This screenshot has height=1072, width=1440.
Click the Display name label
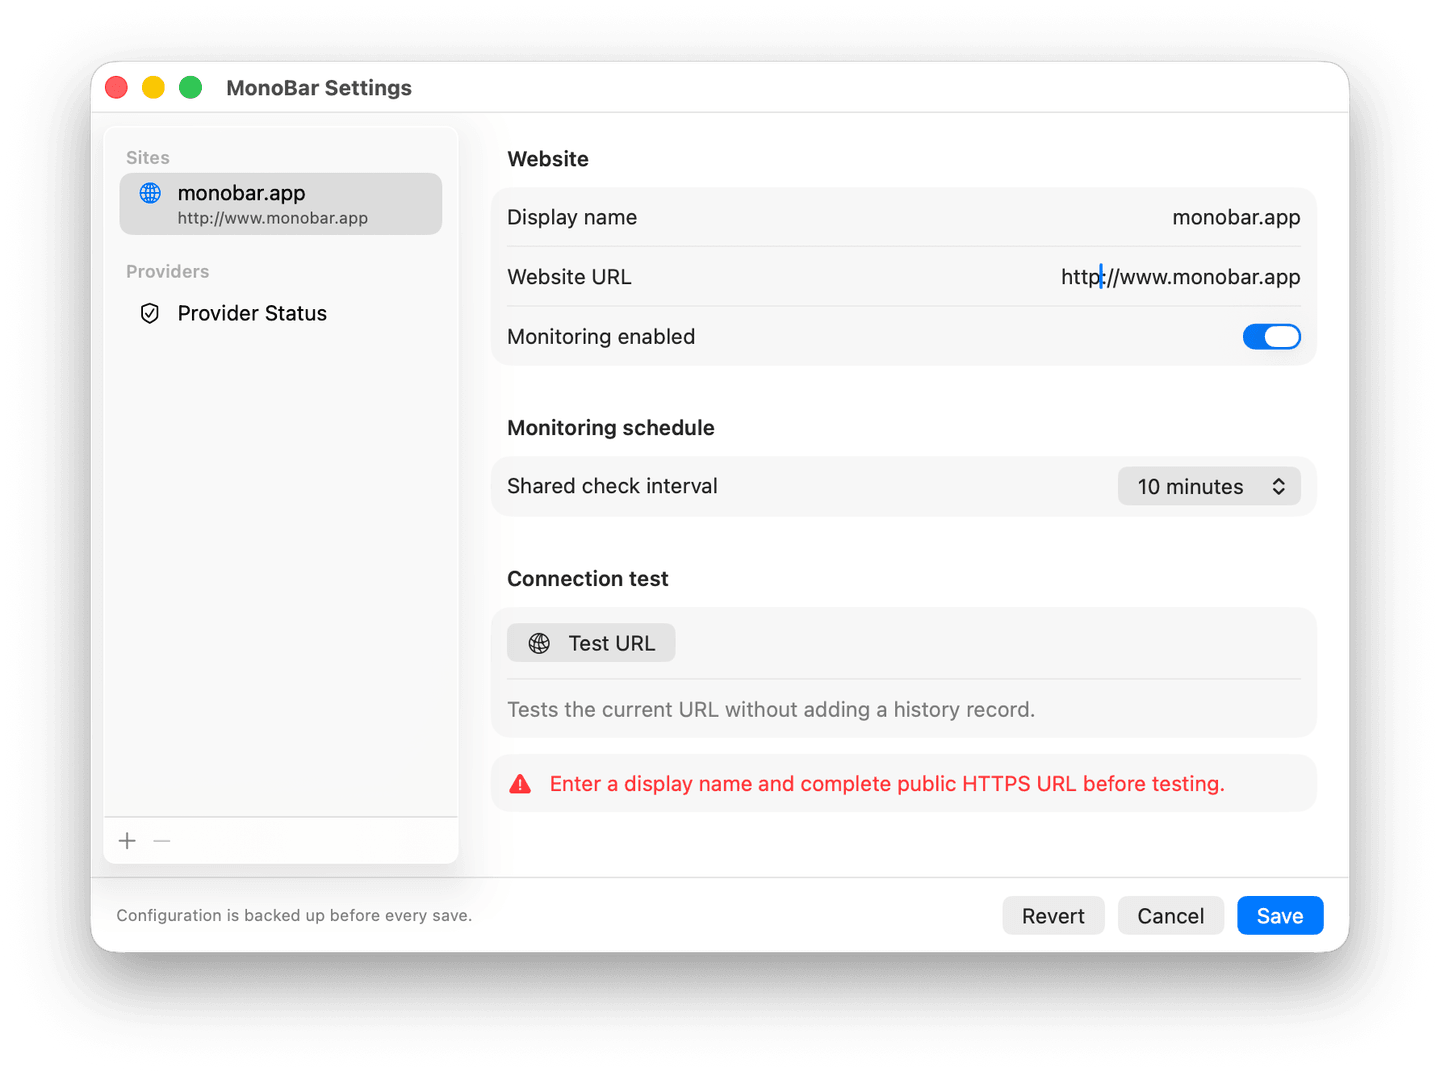pos(572,217)
